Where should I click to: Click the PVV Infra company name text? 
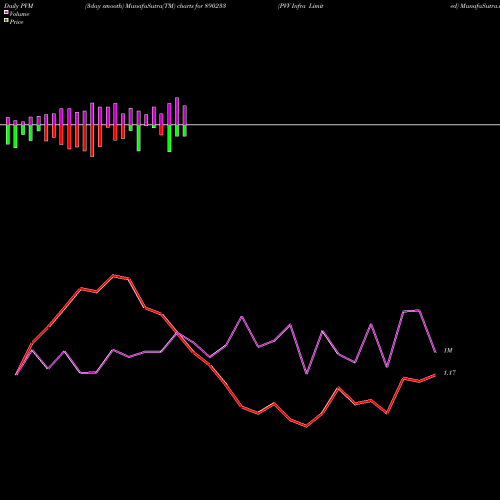coord(300,6)
